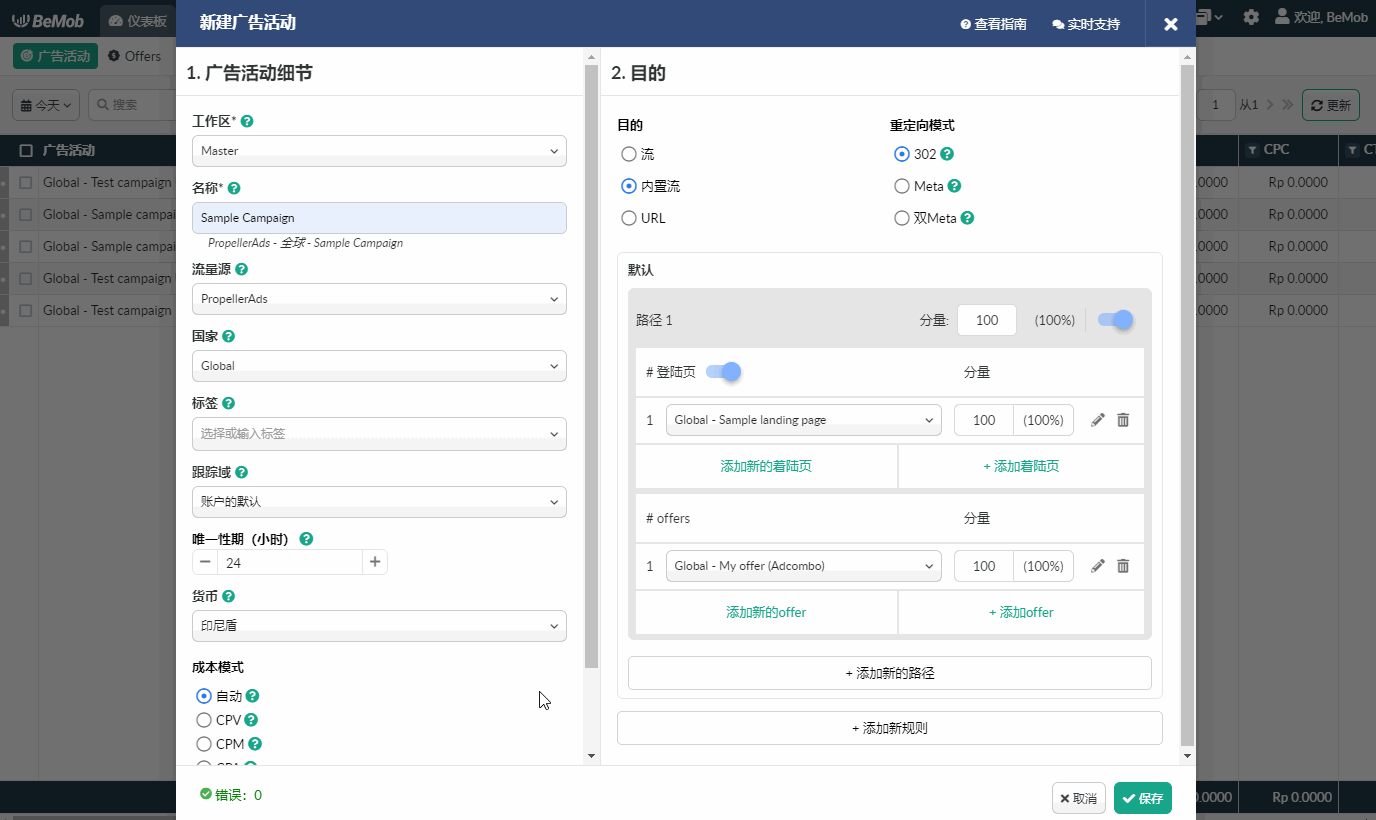Click help icon next to 名称 label

(x=234, y=188)
